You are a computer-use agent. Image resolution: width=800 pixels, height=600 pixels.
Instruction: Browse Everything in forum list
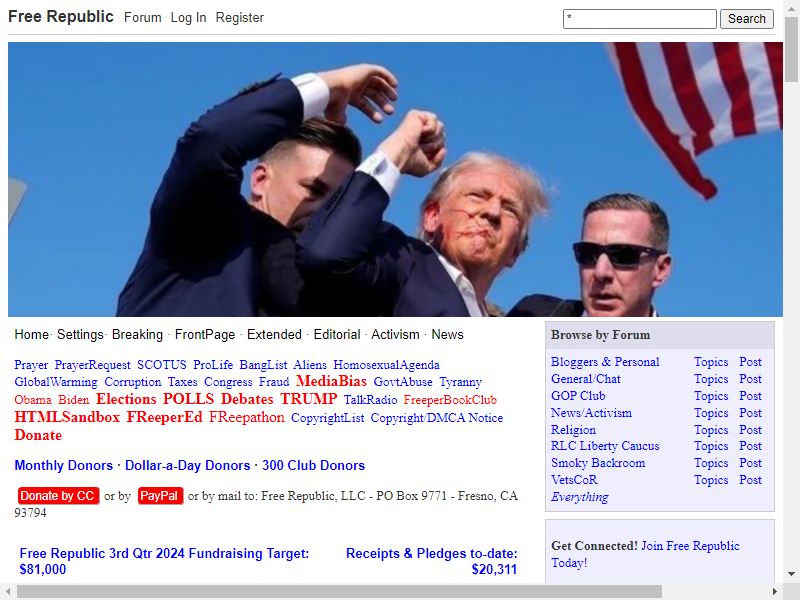pos(580,497)
